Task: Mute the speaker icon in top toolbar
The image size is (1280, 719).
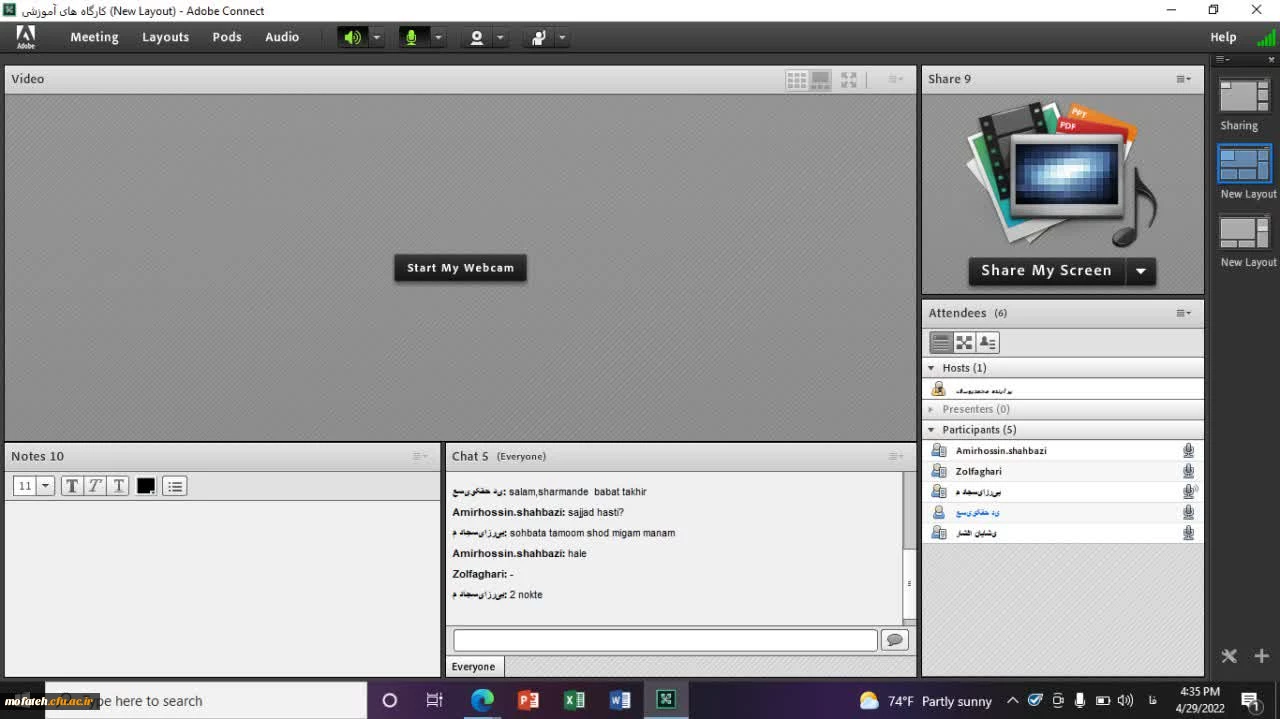Action: click(352, 38)
